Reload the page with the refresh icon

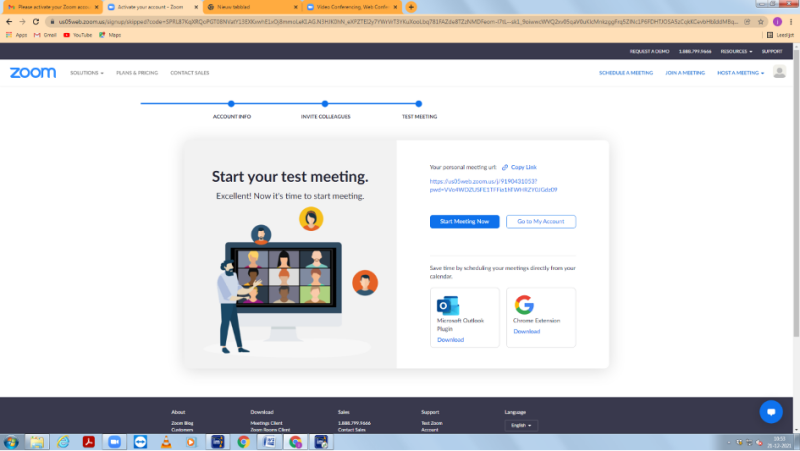[x=36, y=21]
